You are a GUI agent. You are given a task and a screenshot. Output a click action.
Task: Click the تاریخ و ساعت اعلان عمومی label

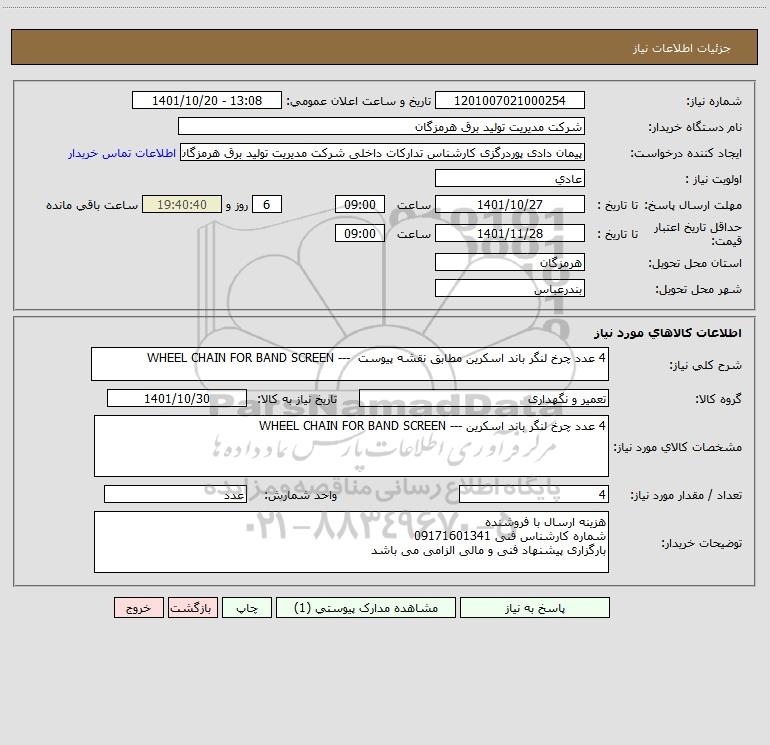359,101
